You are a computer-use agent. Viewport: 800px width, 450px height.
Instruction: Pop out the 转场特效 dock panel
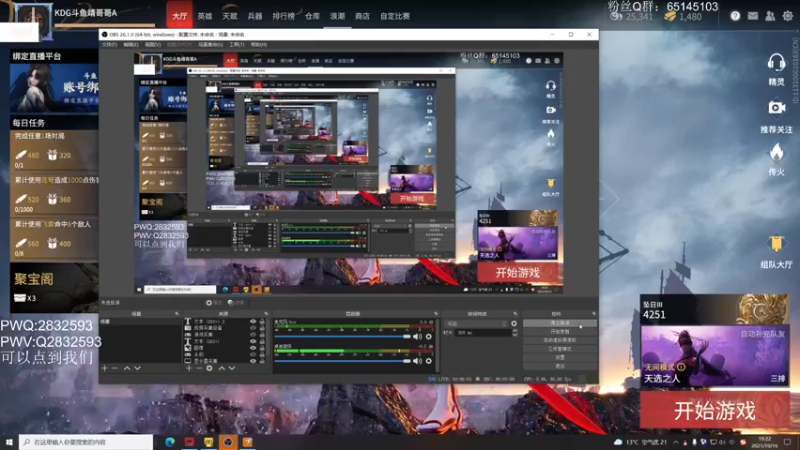pyautogui.click(x=515, y=314)
